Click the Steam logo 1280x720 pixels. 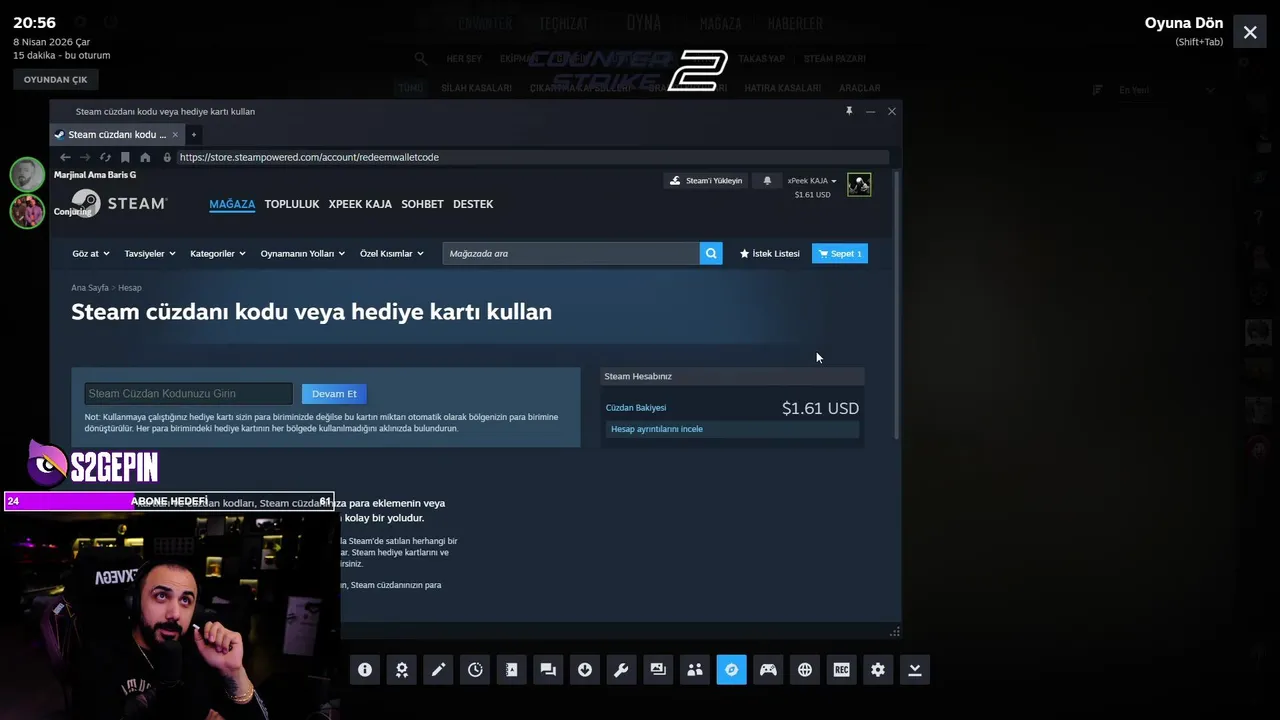(x=119, y=203)
